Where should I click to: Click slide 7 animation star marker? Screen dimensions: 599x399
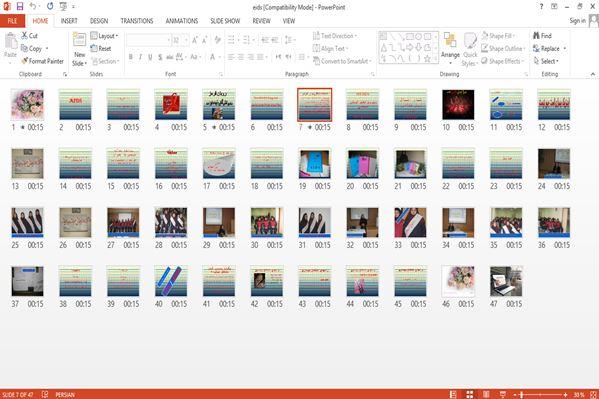click(x=309, y=127)
